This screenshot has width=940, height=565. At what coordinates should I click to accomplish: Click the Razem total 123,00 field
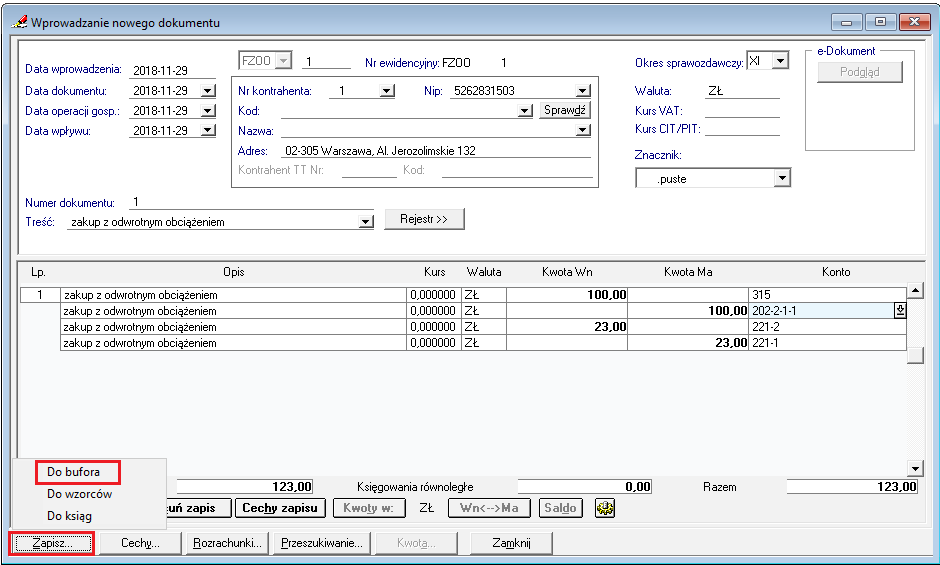(852, 486)
